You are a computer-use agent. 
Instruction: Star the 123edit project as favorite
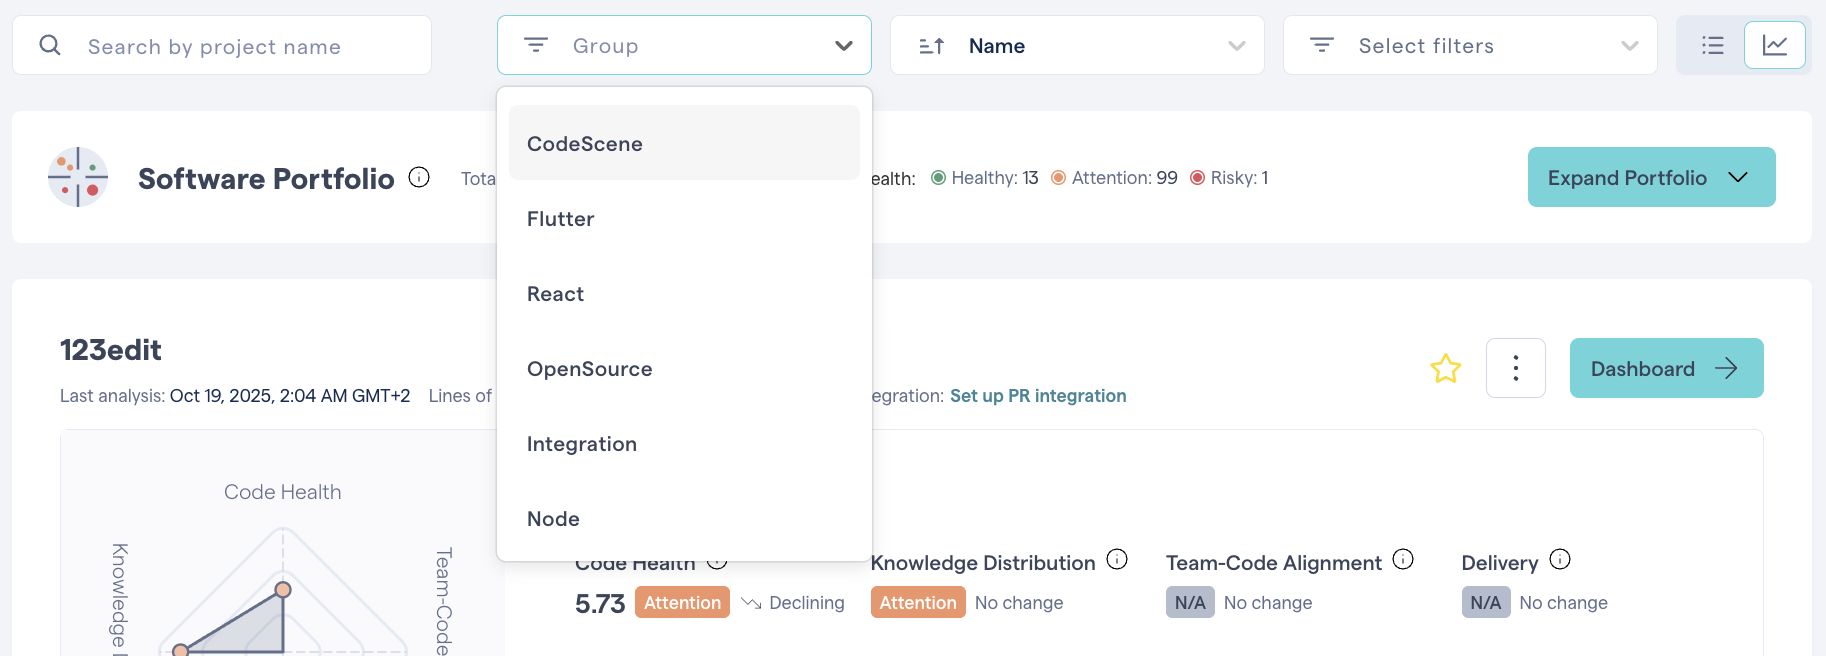tap(1445, 369)
